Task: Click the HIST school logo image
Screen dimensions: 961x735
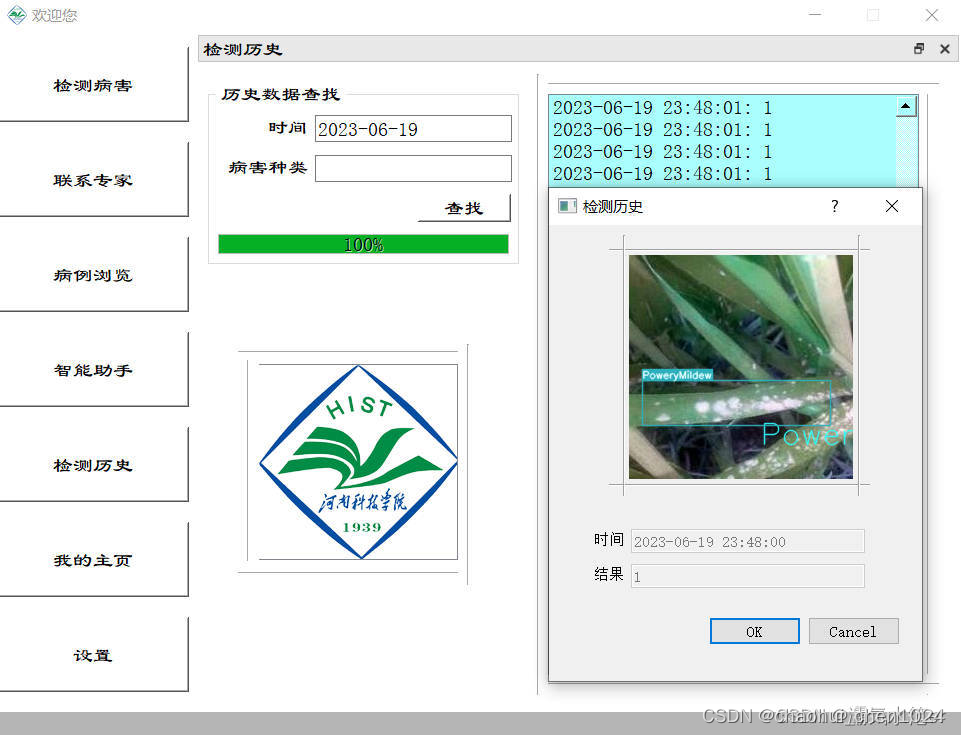Action: click(x=359, y=462)
